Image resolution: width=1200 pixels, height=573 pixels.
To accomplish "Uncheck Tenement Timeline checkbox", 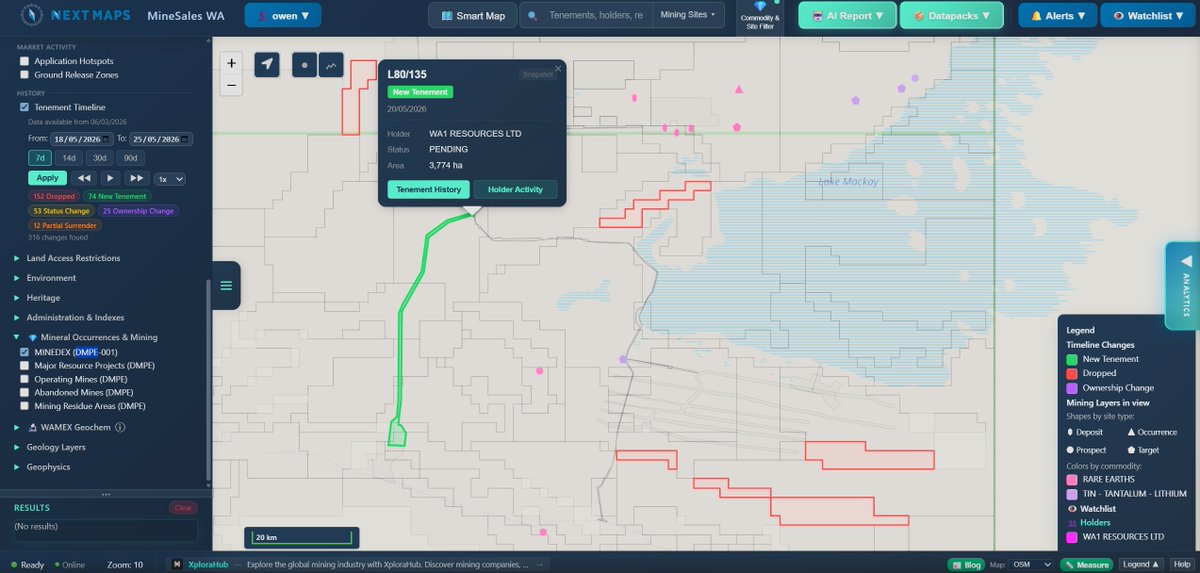I will point(25,107).
